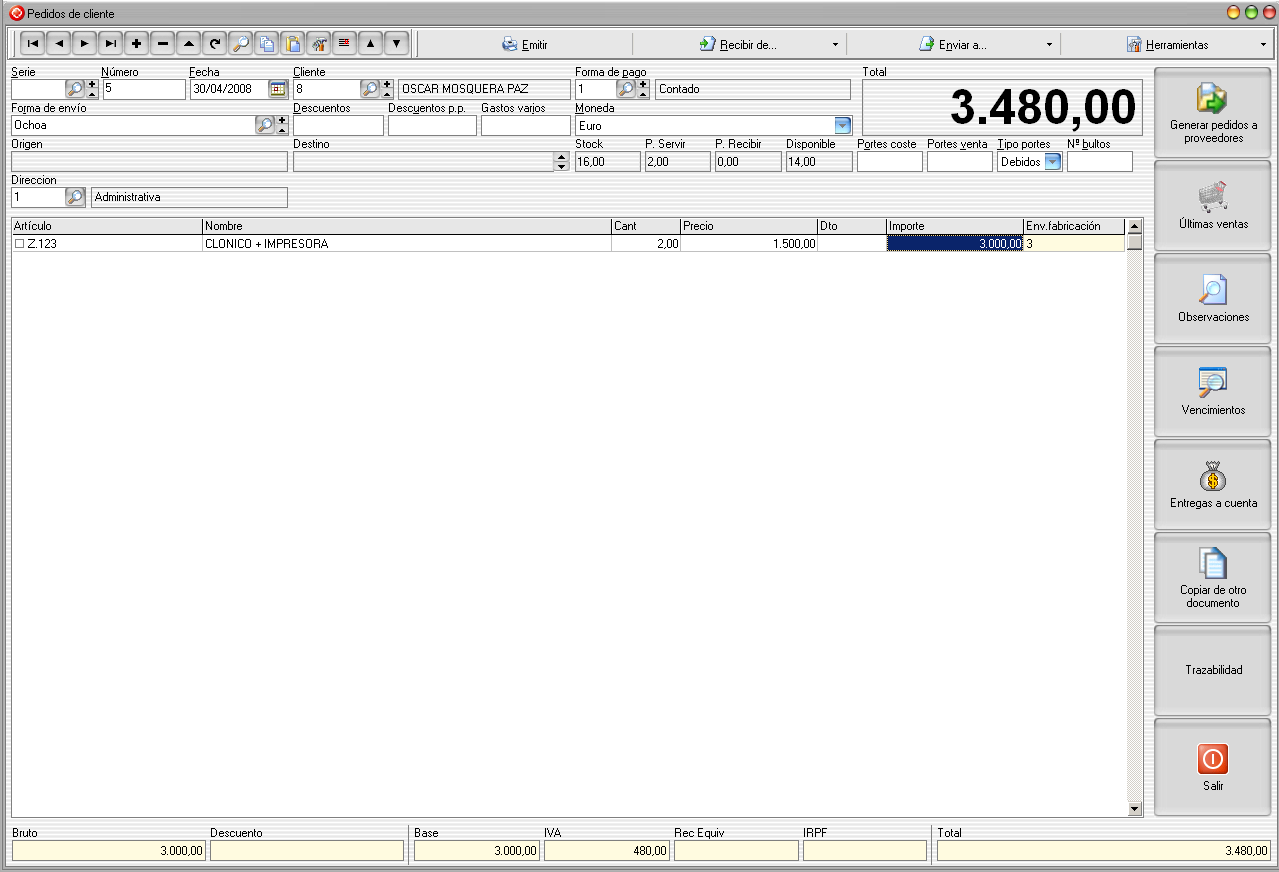Go to the first record
The image size is (1279, 872).
(32, 44)
